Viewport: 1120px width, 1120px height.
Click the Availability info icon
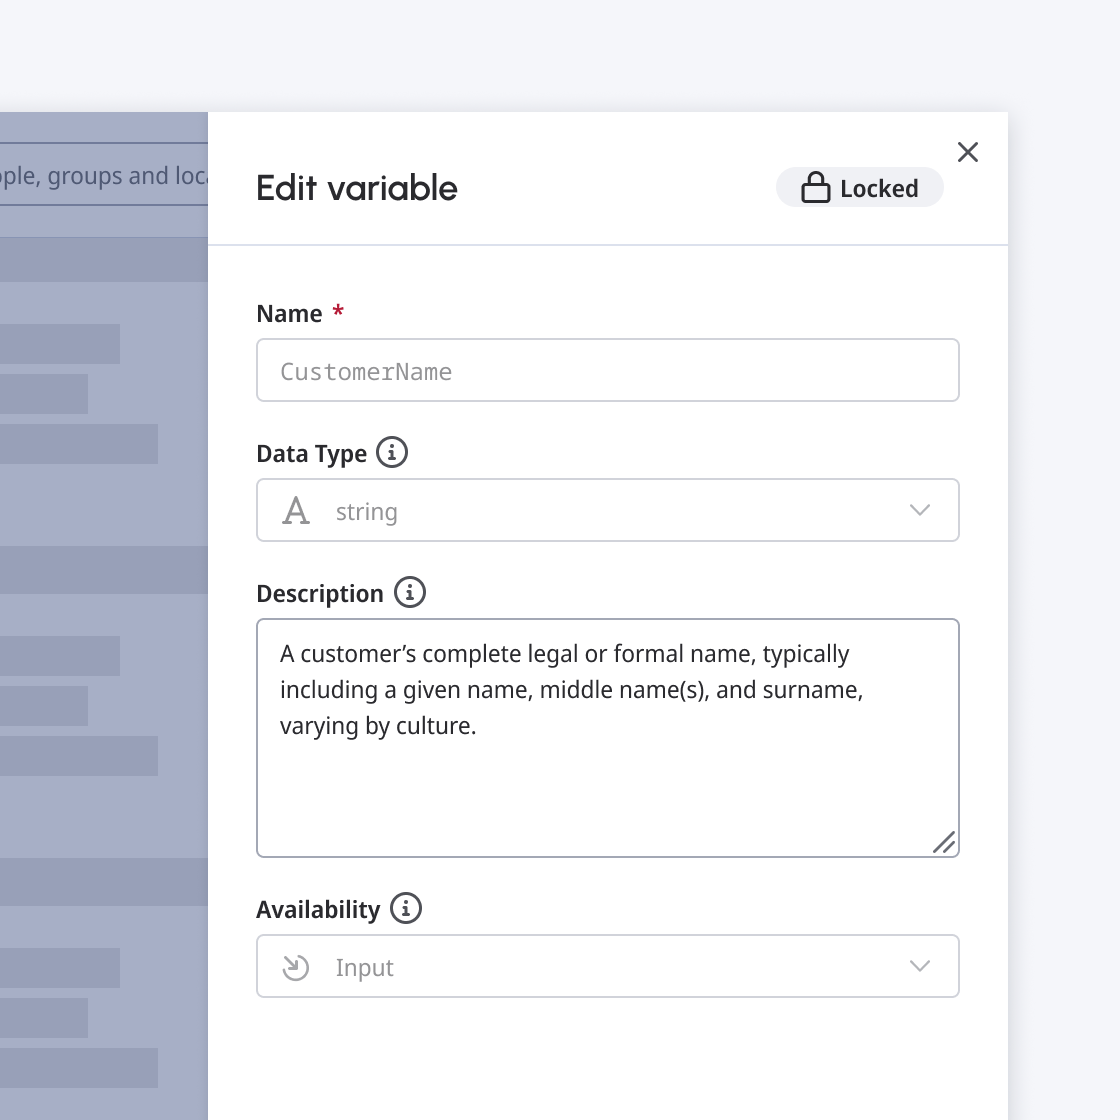point(406,908)
